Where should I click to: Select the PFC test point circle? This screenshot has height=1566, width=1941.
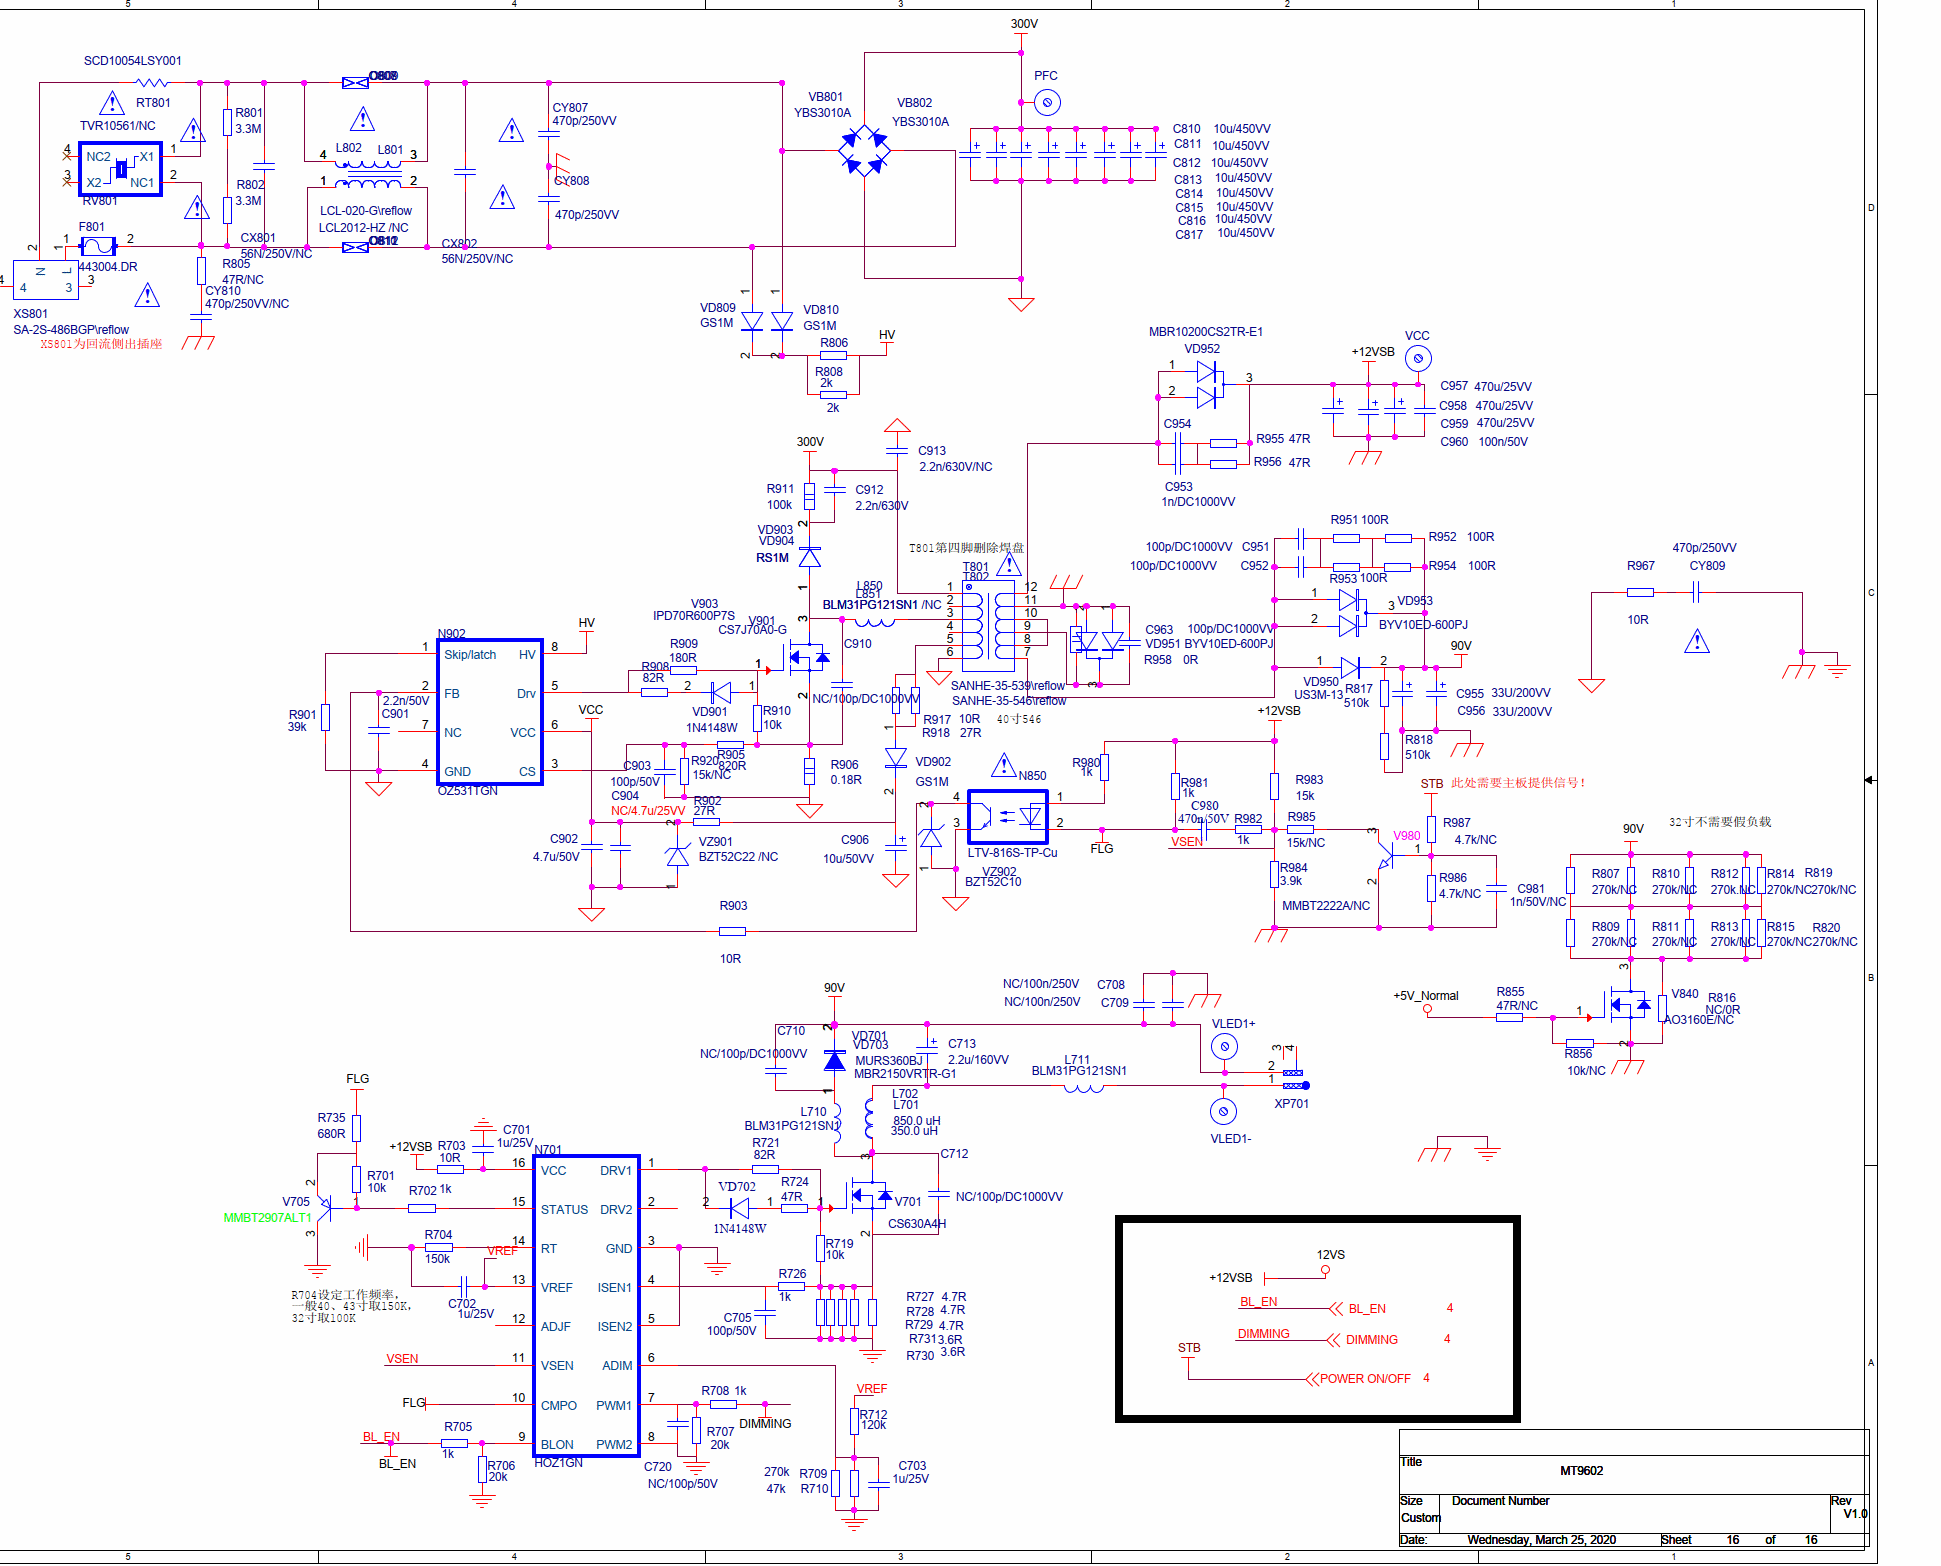pyautogui.click(x=1047, y=102)
